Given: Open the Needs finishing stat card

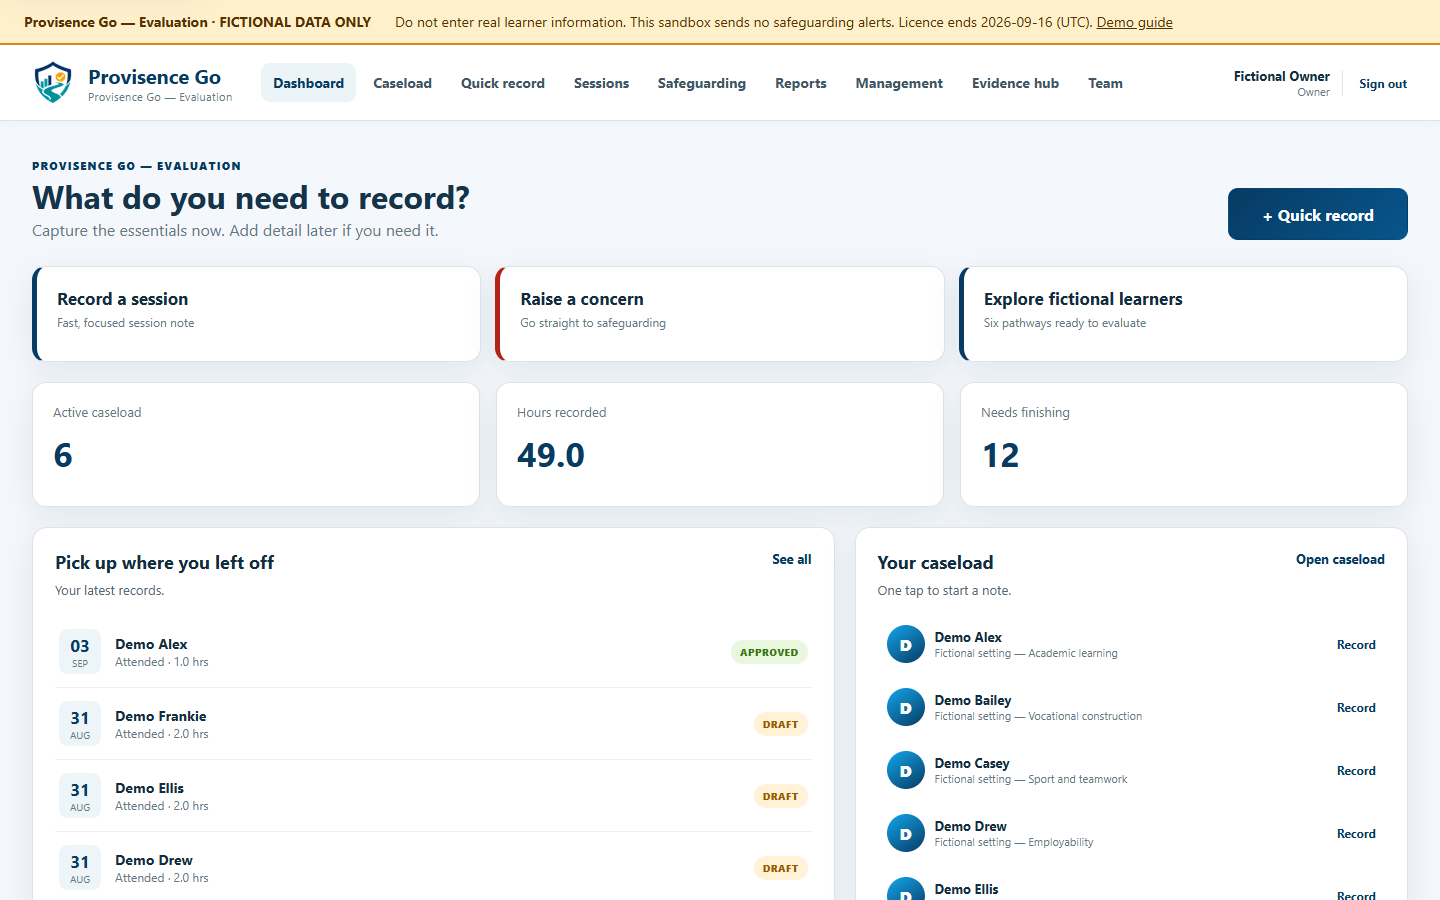Looking at the screenshot, I should (1184, 444).
